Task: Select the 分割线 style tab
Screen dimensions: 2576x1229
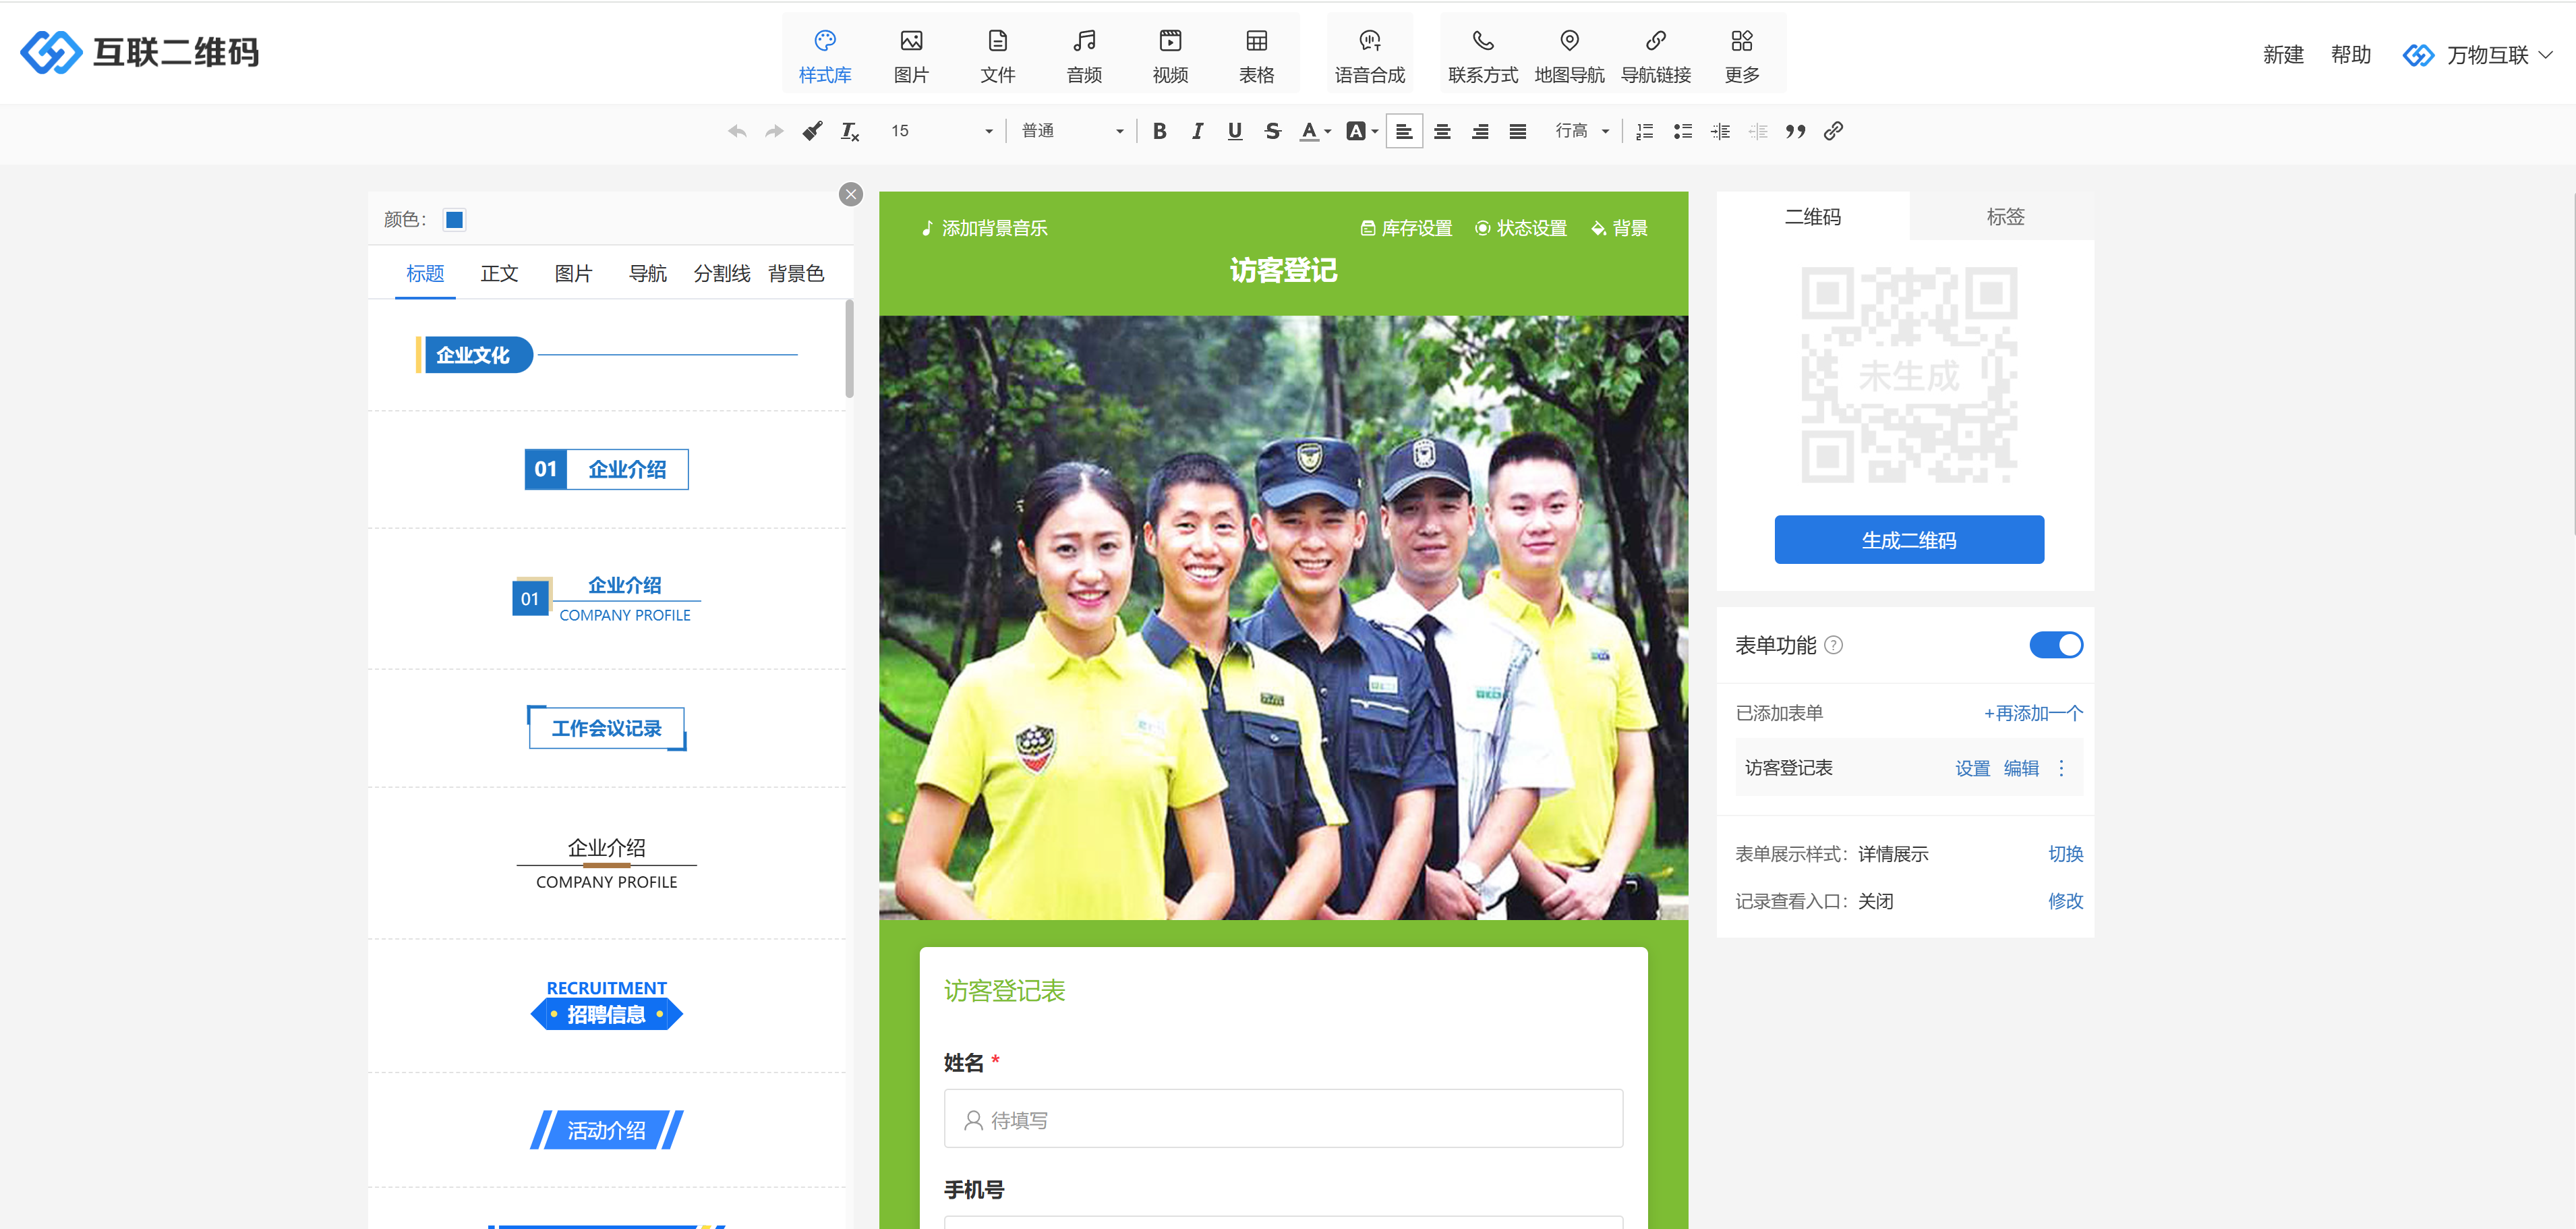Action: [x=721, y=273]
